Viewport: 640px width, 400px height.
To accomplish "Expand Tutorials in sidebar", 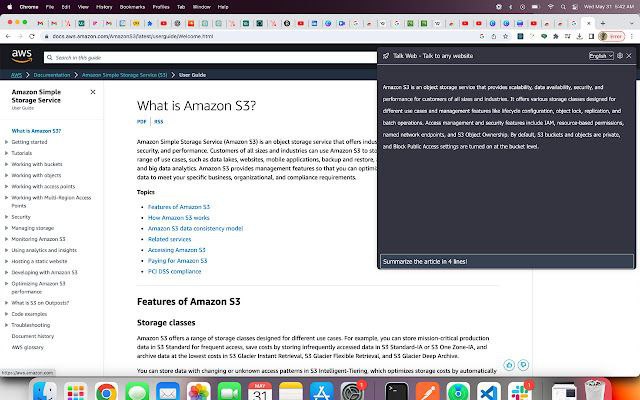I will 7,153.
